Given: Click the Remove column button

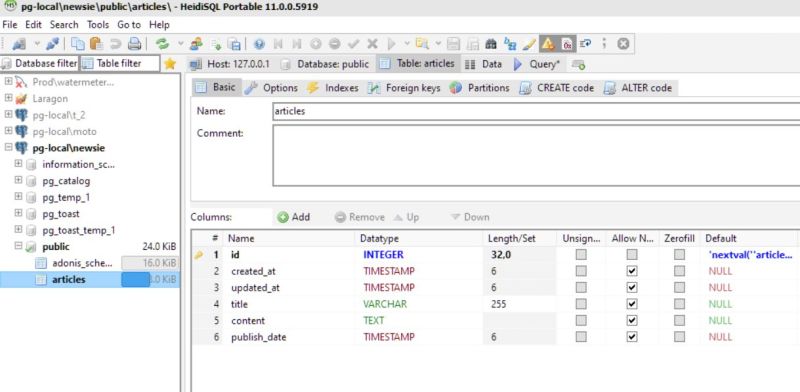Looking at the screenshot, I should pos(360,217).
